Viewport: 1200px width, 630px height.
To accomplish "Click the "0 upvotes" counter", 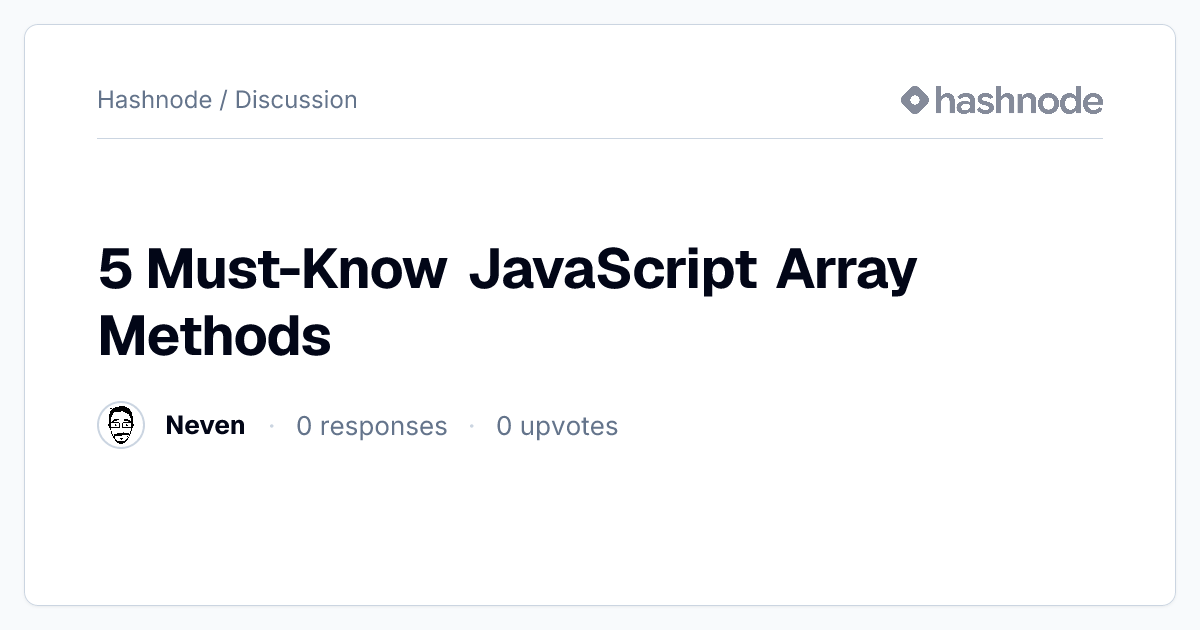I will pos(557,426).
